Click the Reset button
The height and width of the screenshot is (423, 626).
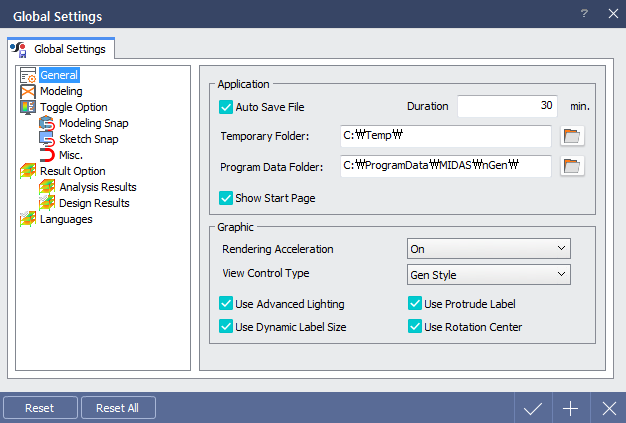40,408
